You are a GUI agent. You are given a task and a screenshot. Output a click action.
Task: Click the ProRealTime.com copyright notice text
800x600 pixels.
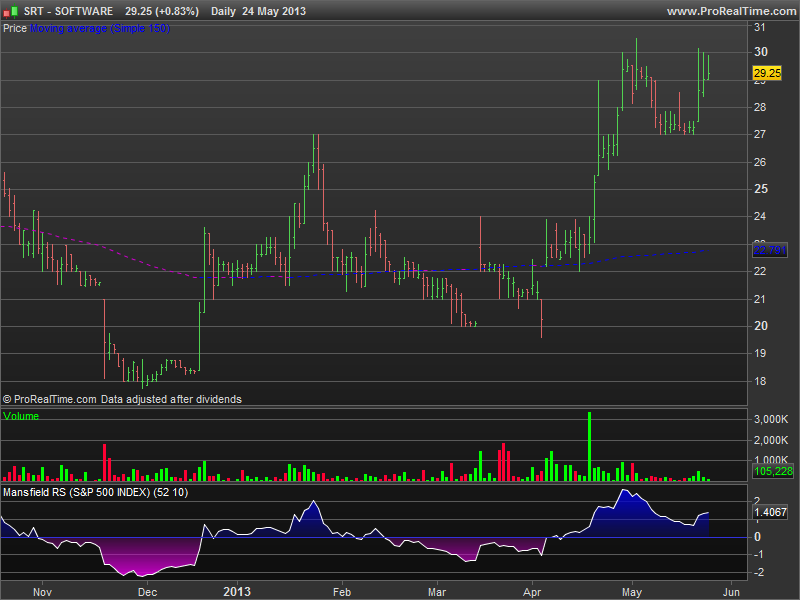coord(122,398)
